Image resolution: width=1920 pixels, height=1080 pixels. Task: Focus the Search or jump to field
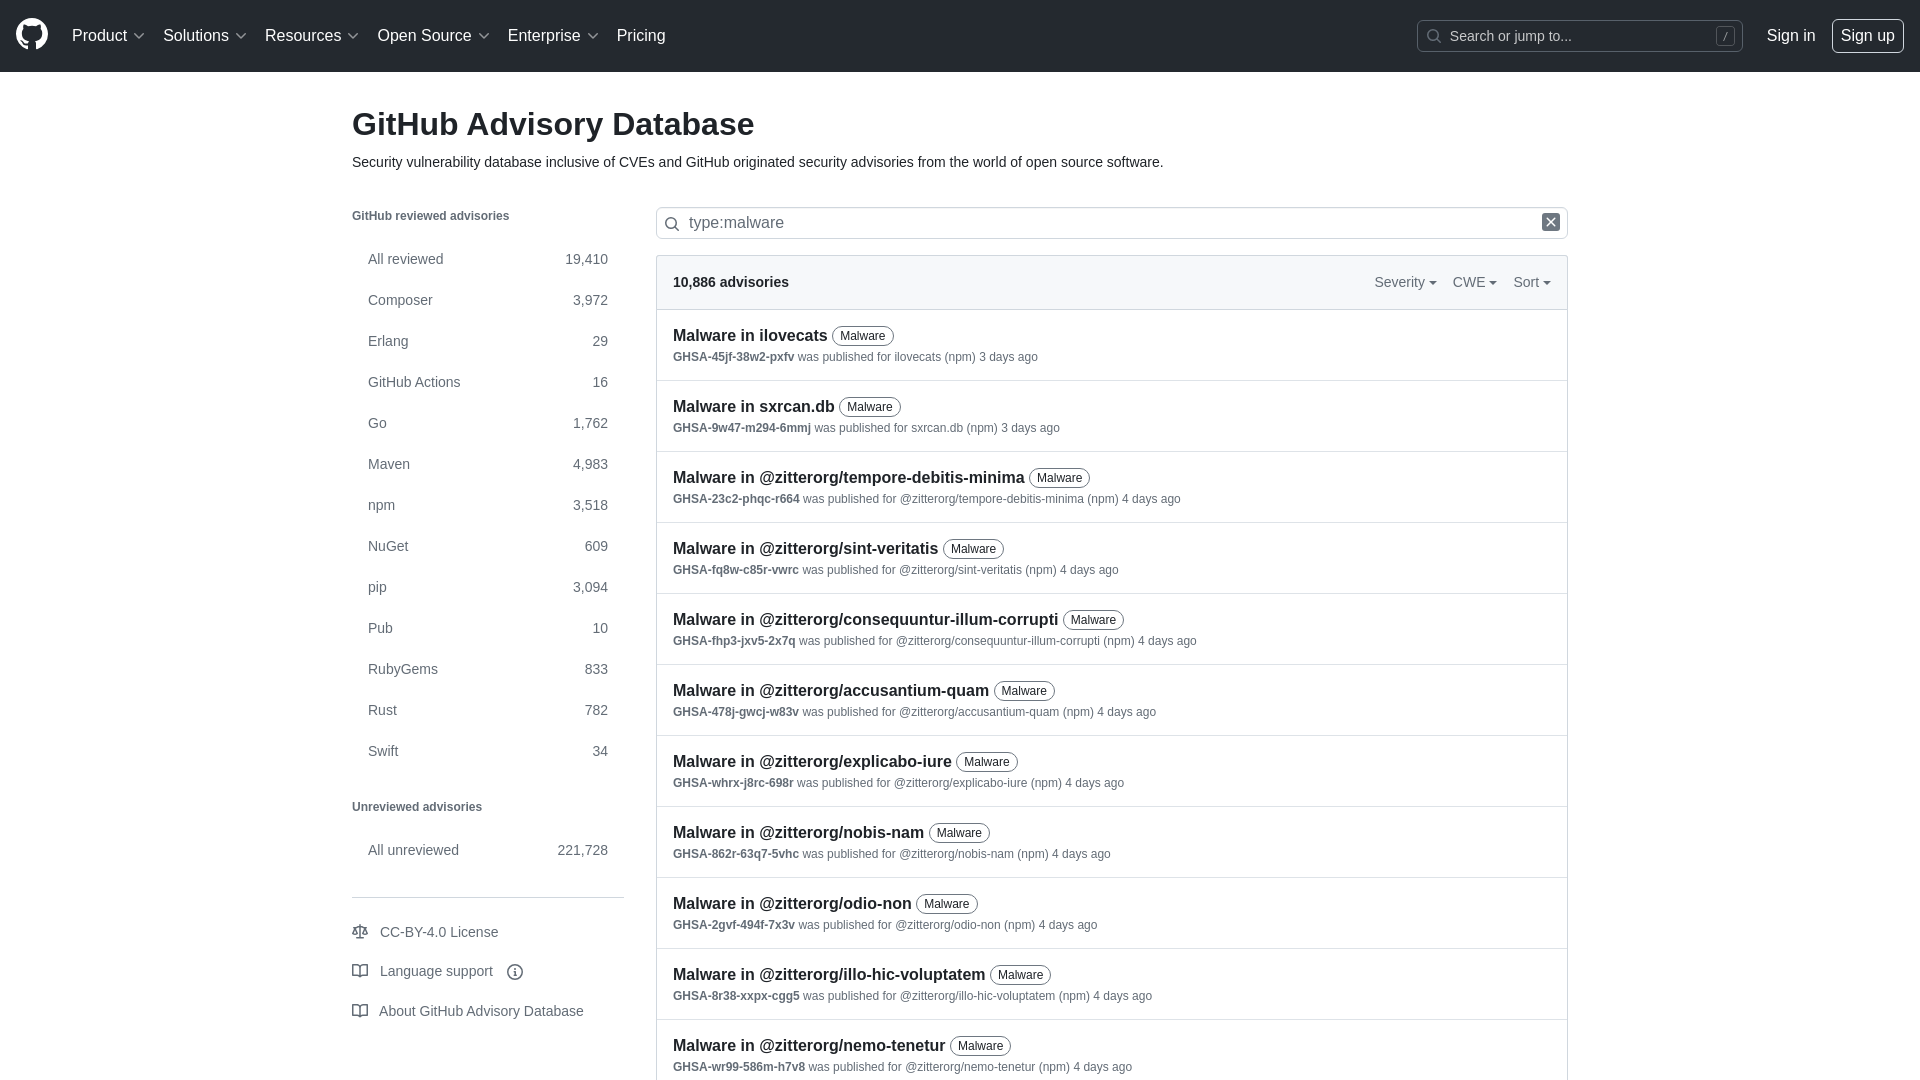click(1579, 36)
